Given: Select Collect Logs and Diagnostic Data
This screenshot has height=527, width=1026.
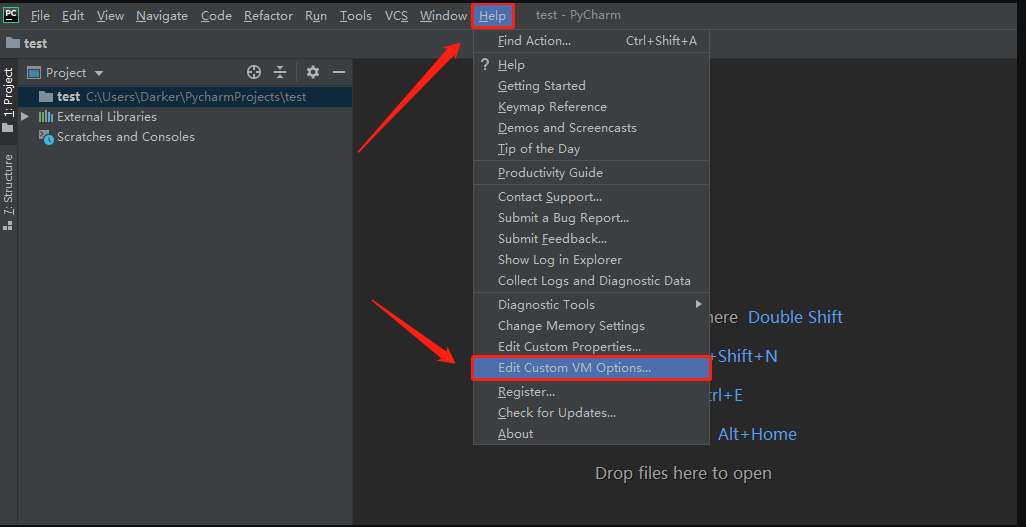Looking at the screenshot, I should point(592,281).
